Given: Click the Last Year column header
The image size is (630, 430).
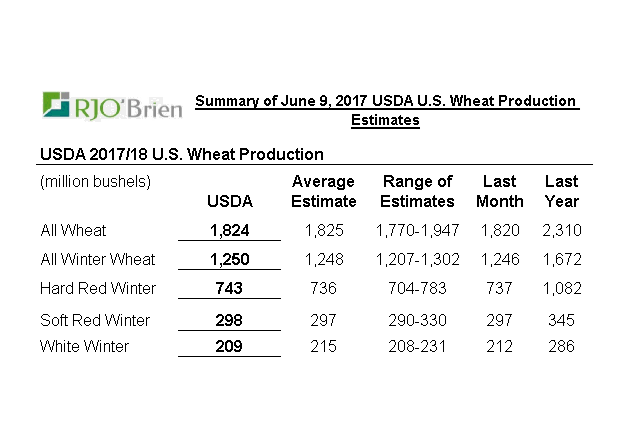Looking at the screenshot, I should (561, 191).
